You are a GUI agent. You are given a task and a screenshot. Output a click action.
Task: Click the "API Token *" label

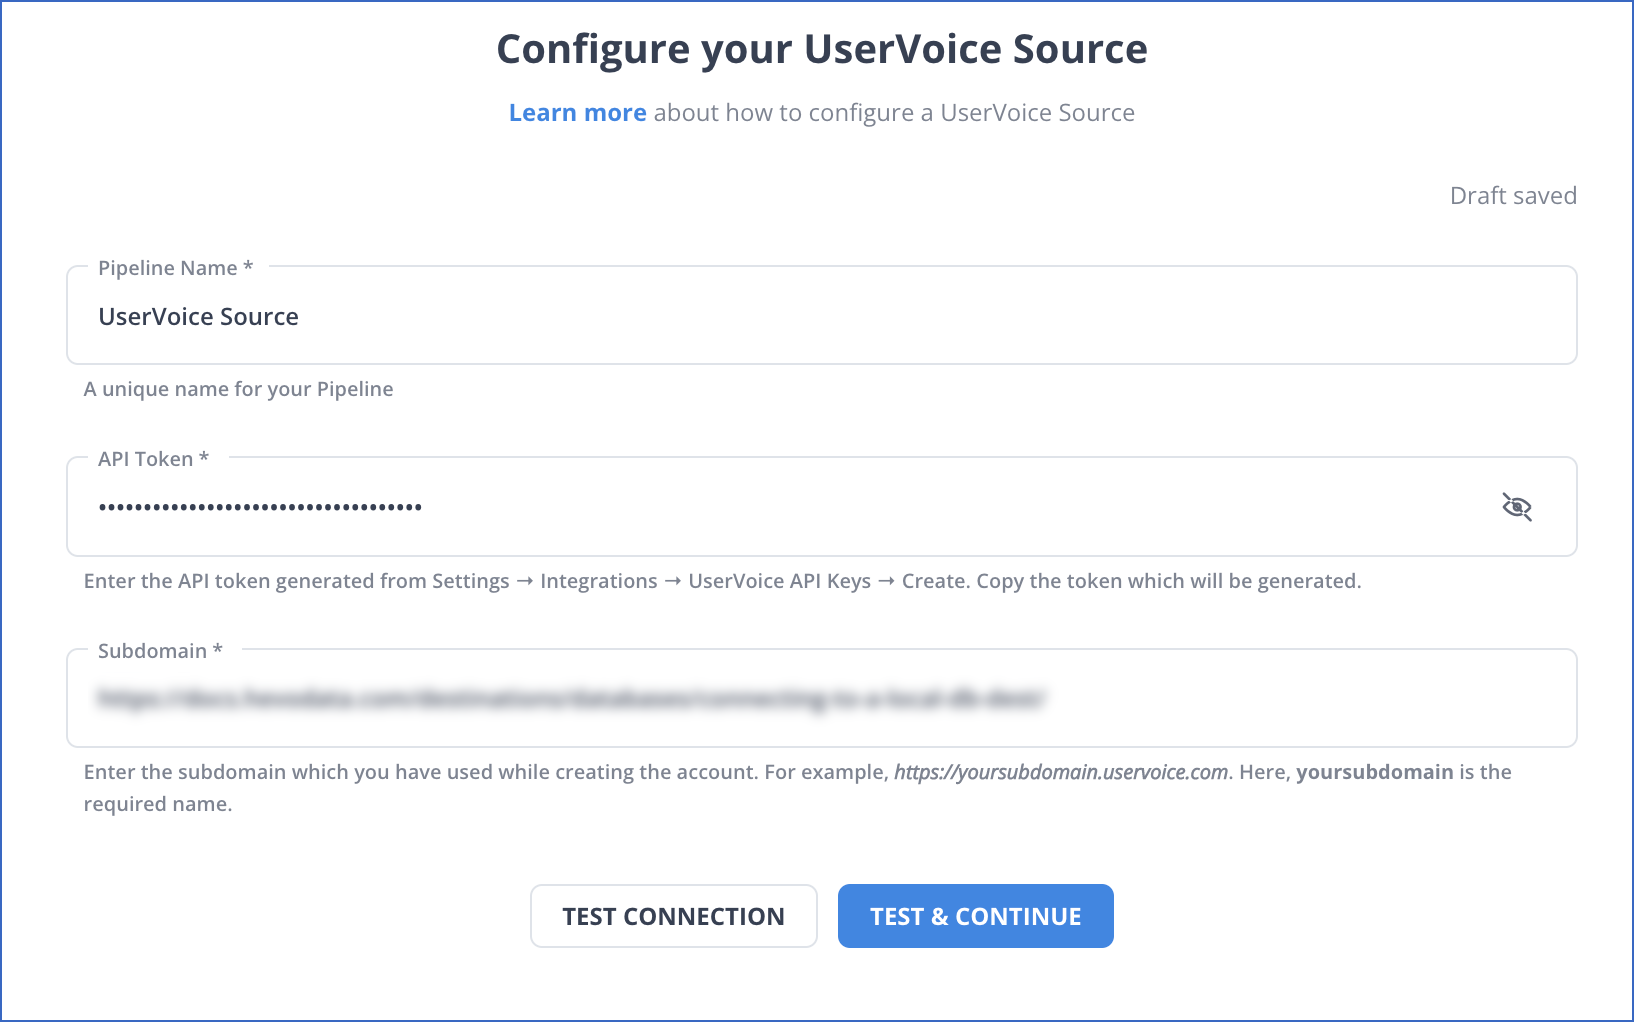pos(153,459)
